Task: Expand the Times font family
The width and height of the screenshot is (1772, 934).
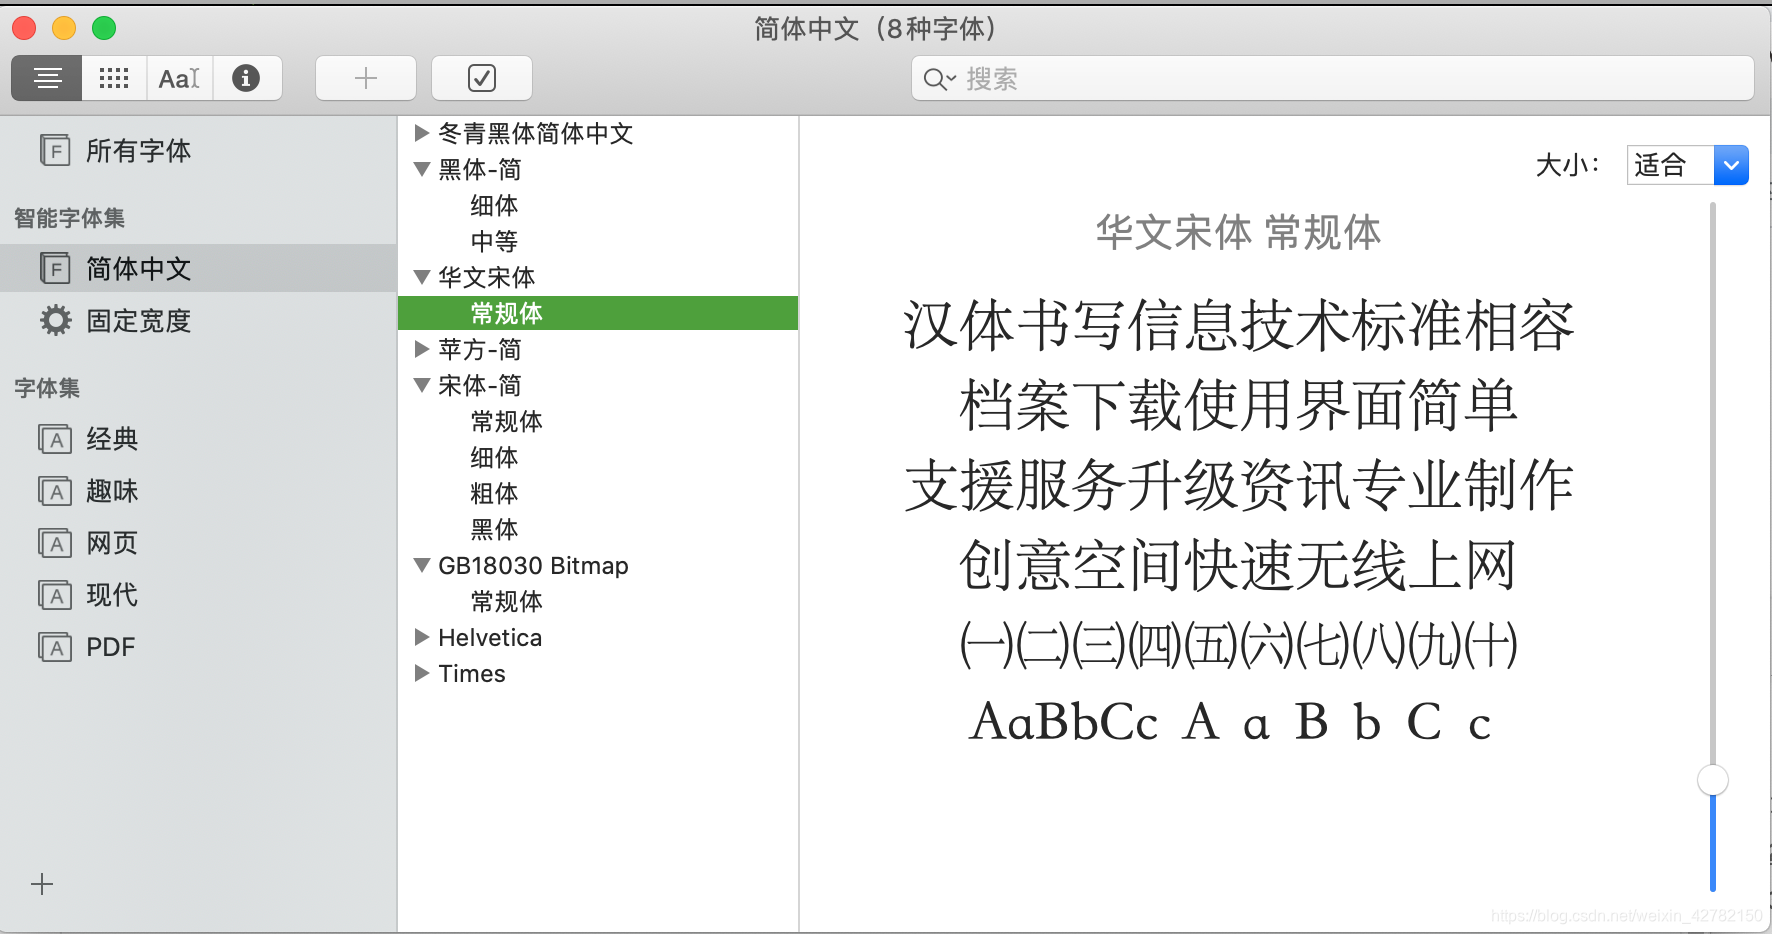Action: coord(422,673)
